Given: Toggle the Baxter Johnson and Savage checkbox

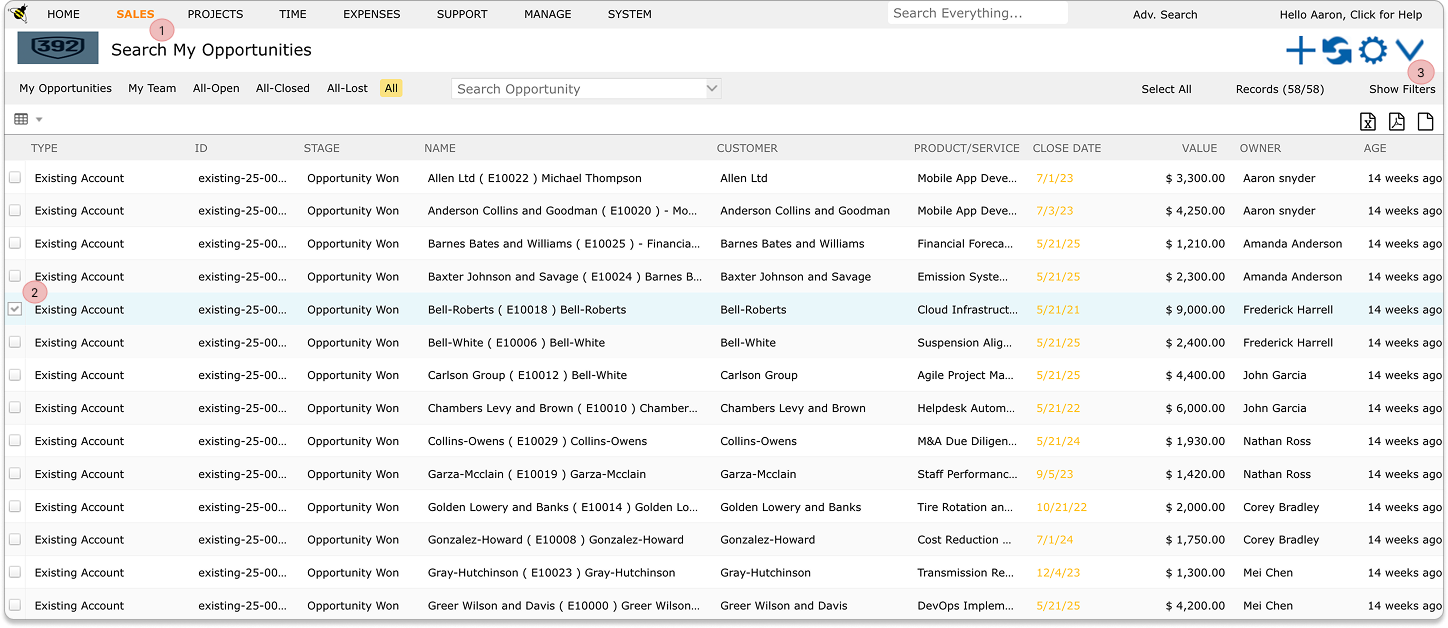Looking at the screenshot, I should [15, 276].
